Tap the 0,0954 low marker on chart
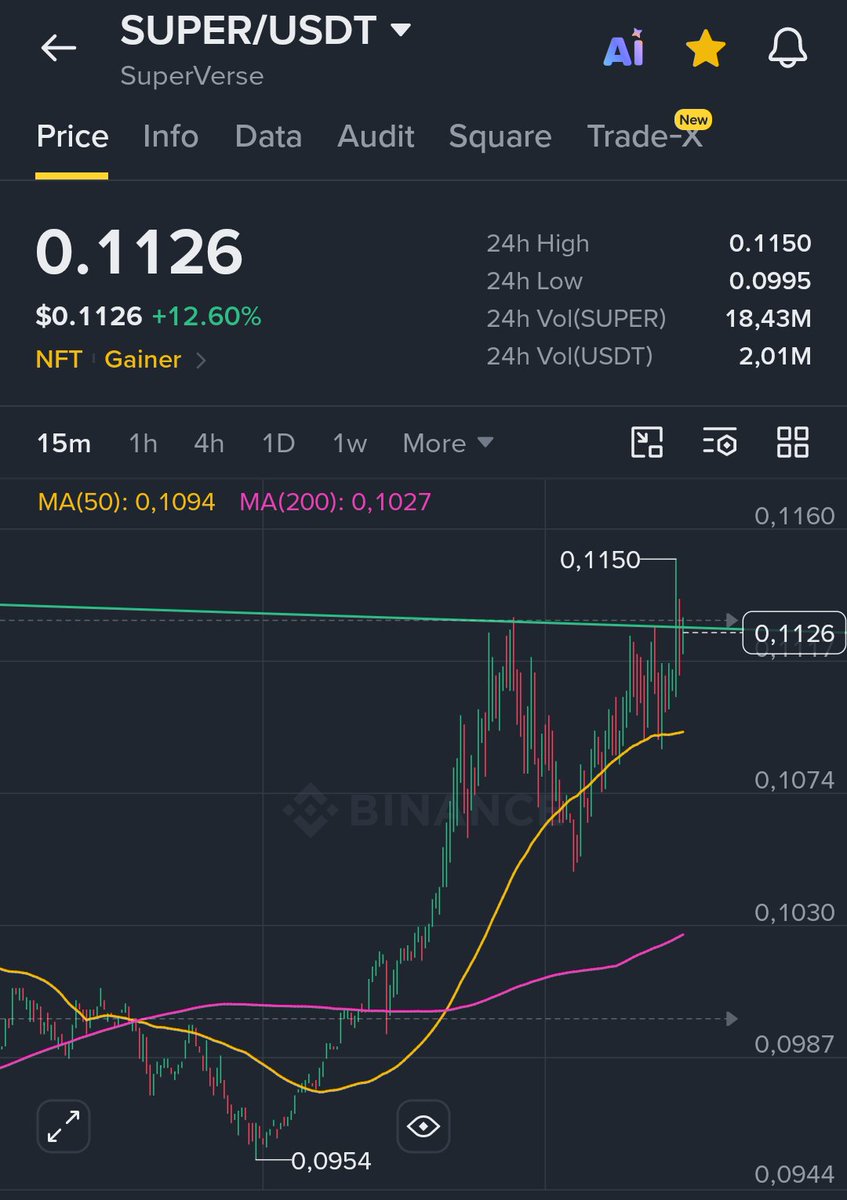 click(x=331, y=1161)
